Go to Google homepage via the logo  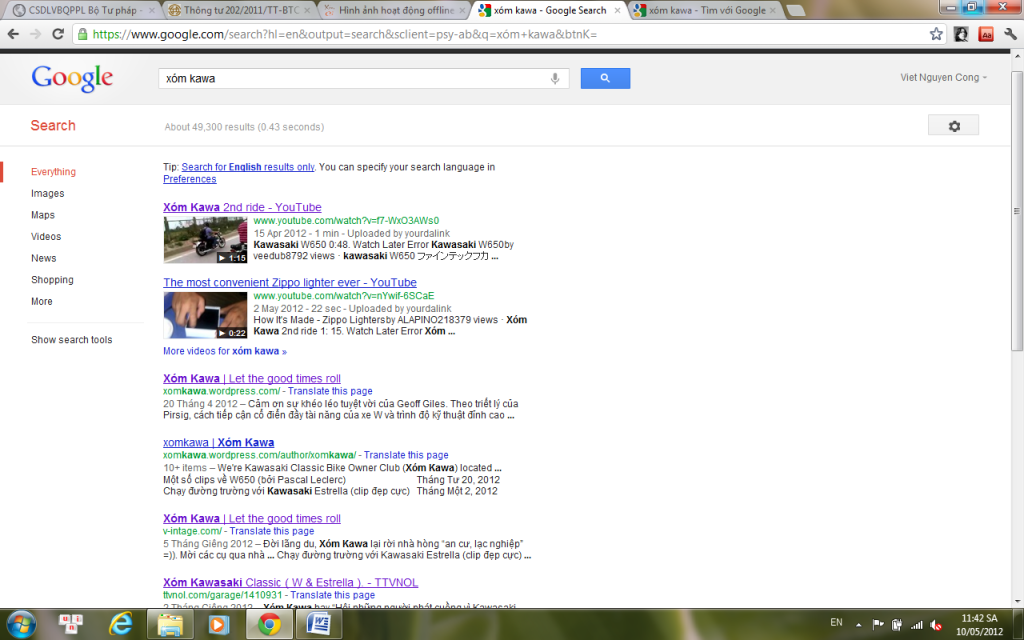[72, 78]
